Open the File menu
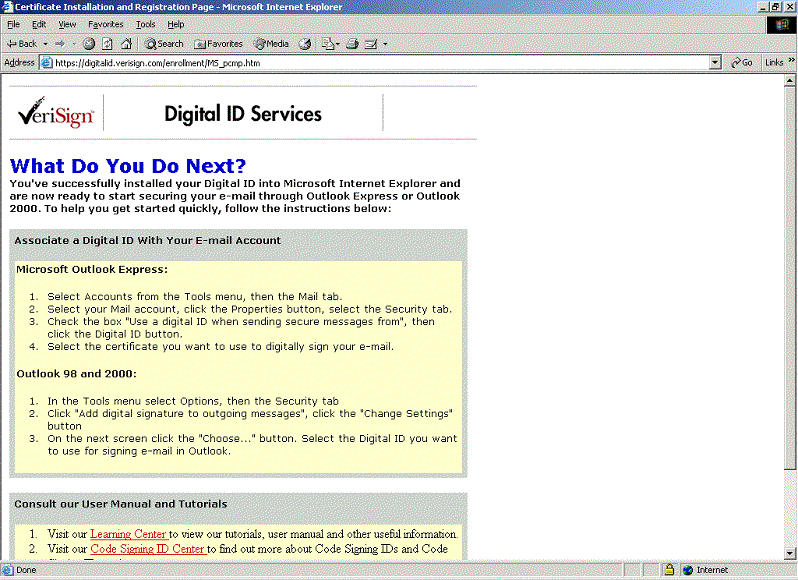 [13, 24]
